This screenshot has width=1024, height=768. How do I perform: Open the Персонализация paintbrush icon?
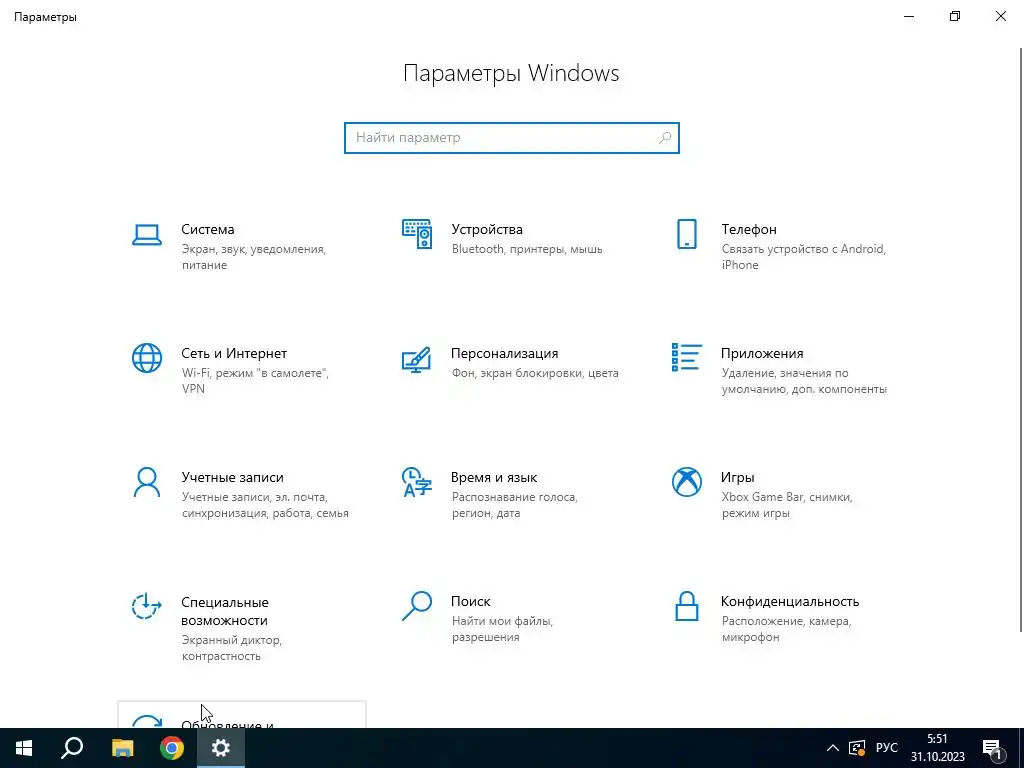417,359
